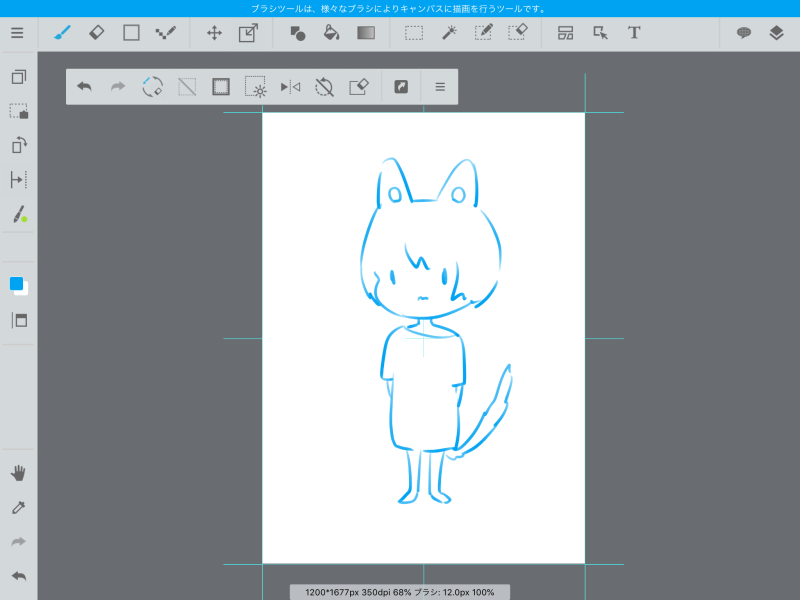Pick the Gradient tool
This screenshot has width=800, height=600.
pyautogui.click(x=366, y=33)
